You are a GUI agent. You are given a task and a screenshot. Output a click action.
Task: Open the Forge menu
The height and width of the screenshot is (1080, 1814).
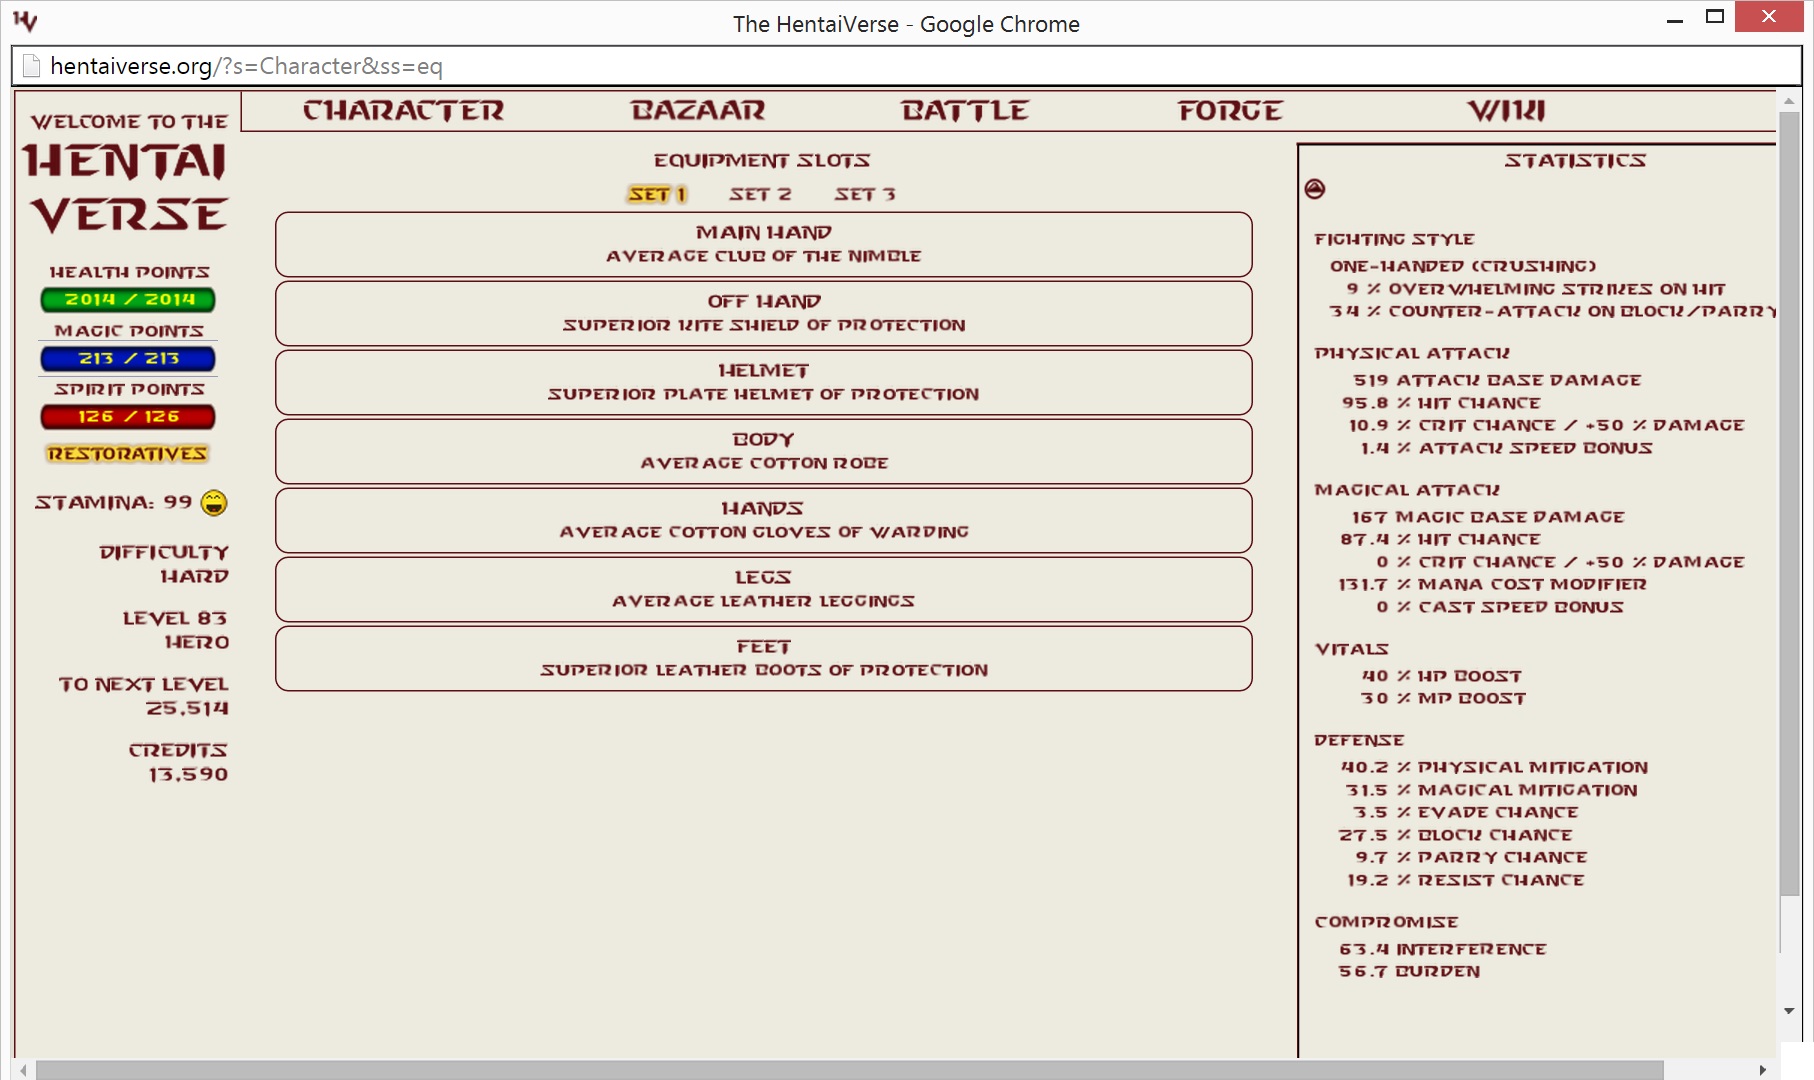point(1230,111)
